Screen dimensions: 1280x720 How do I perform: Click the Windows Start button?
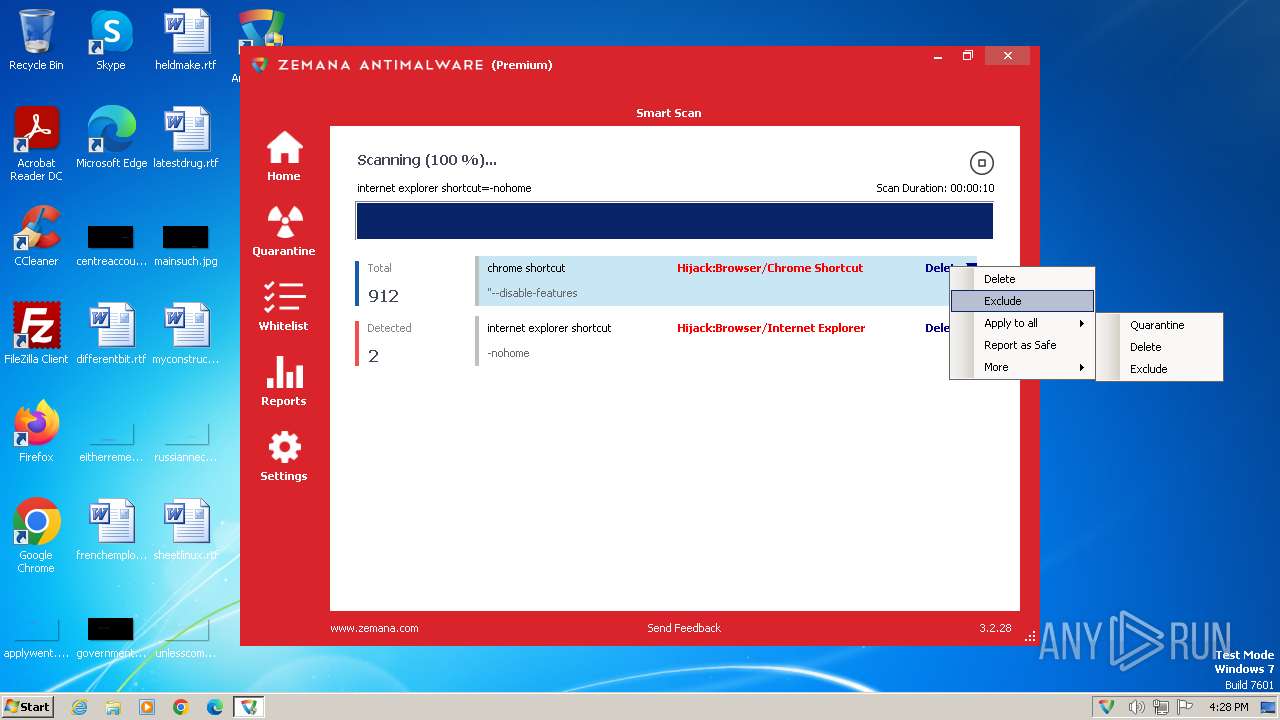28,706
